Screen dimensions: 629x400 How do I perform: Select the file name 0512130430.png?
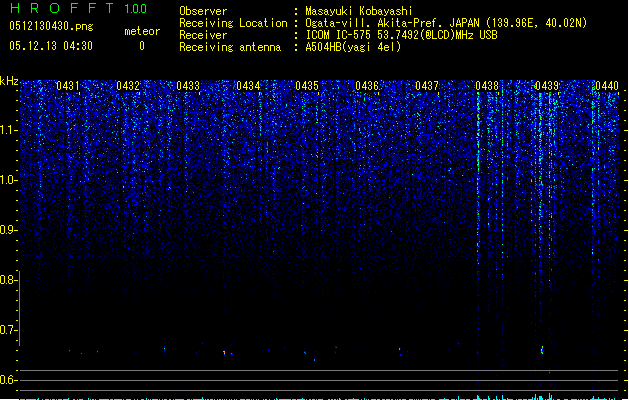click(51, 26)
